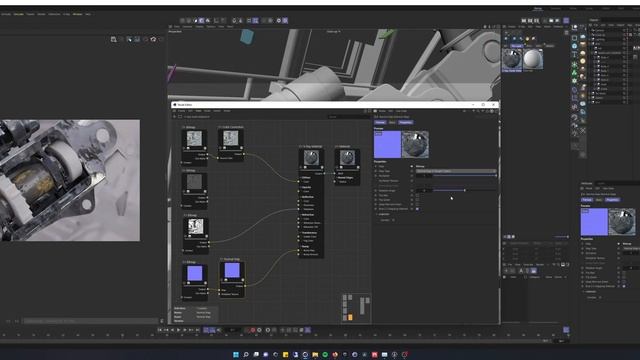
Task: Click the red app icon in the taskbar
Action: pyautogui.click(x=374, y=355)
